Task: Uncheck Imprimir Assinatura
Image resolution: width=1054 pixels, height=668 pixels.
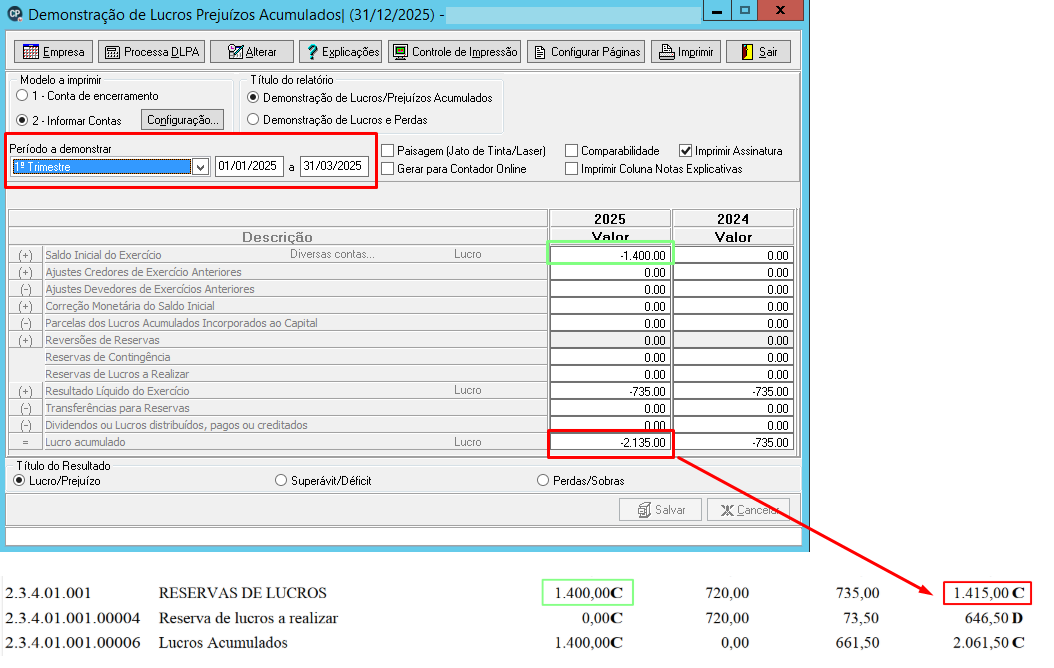Action: pos(686,151)
